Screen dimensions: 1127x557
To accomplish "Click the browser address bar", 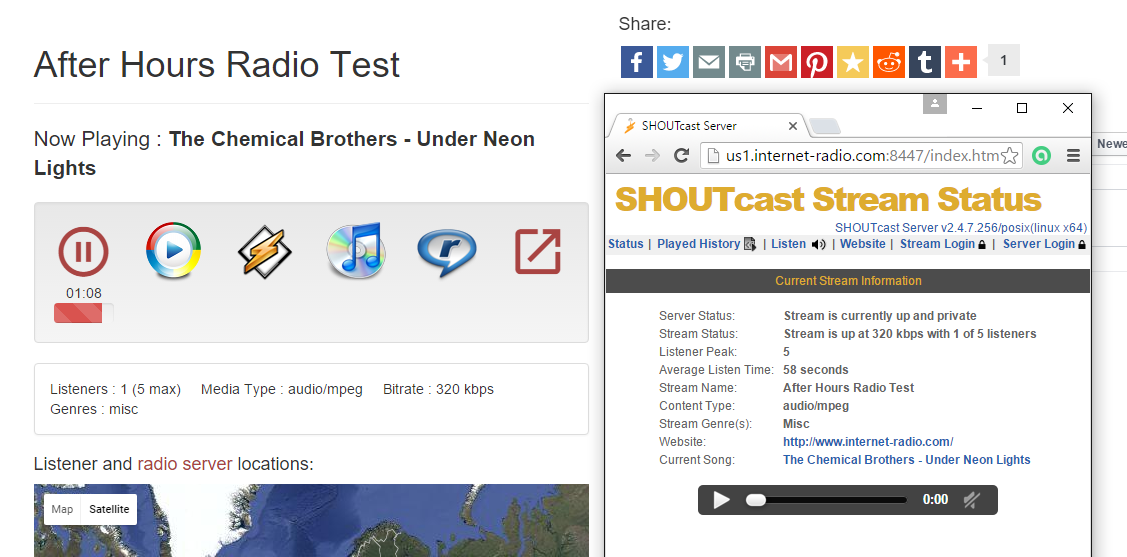I will (x=860, y=156).
